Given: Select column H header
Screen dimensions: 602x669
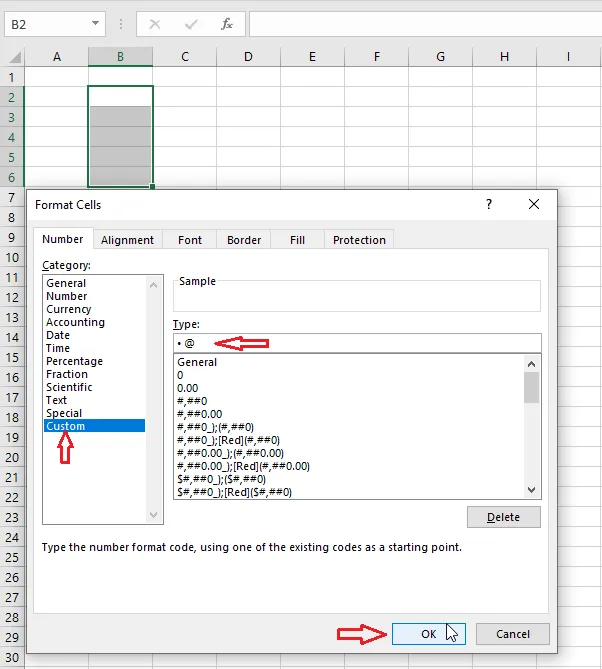Looking at the screenshot, I should pos(504,57).
